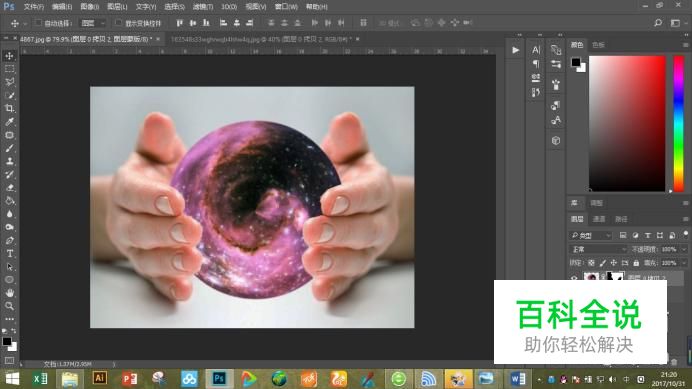Select the Brush tool

point(9,148)
